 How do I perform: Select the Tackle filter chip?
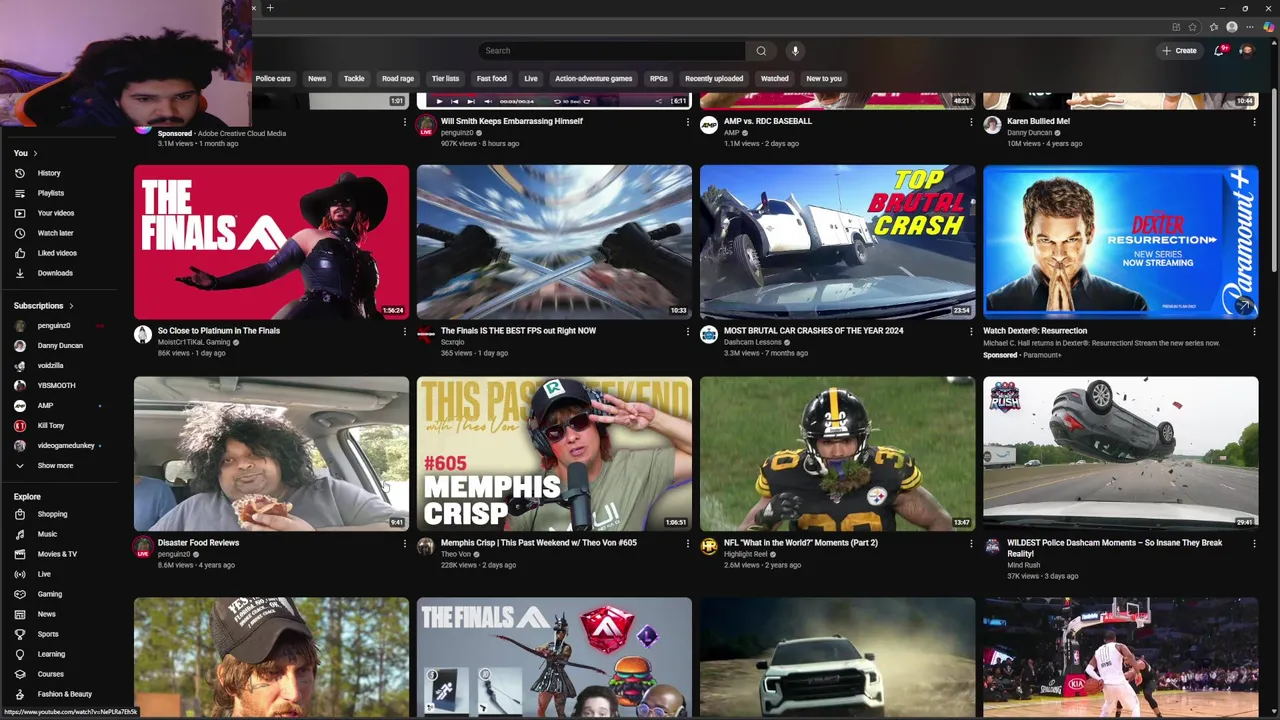tap(354, 78)
